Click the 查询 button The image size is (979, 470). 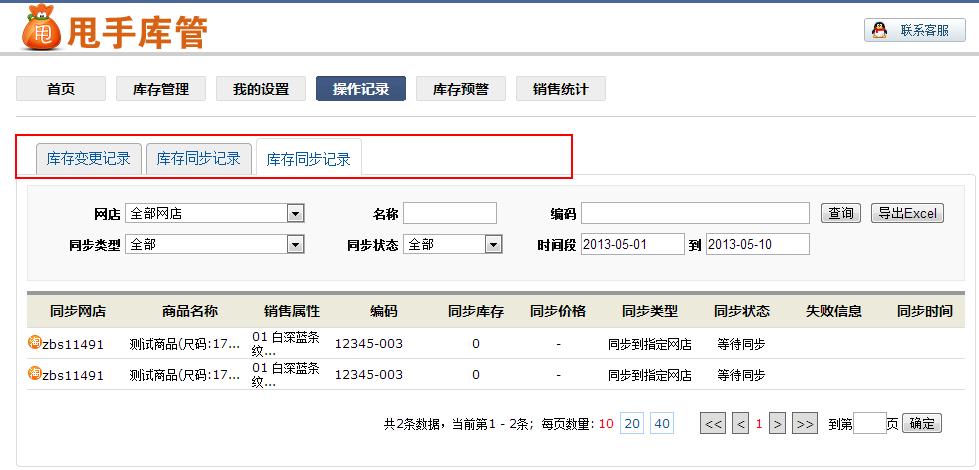click(841, 213)
